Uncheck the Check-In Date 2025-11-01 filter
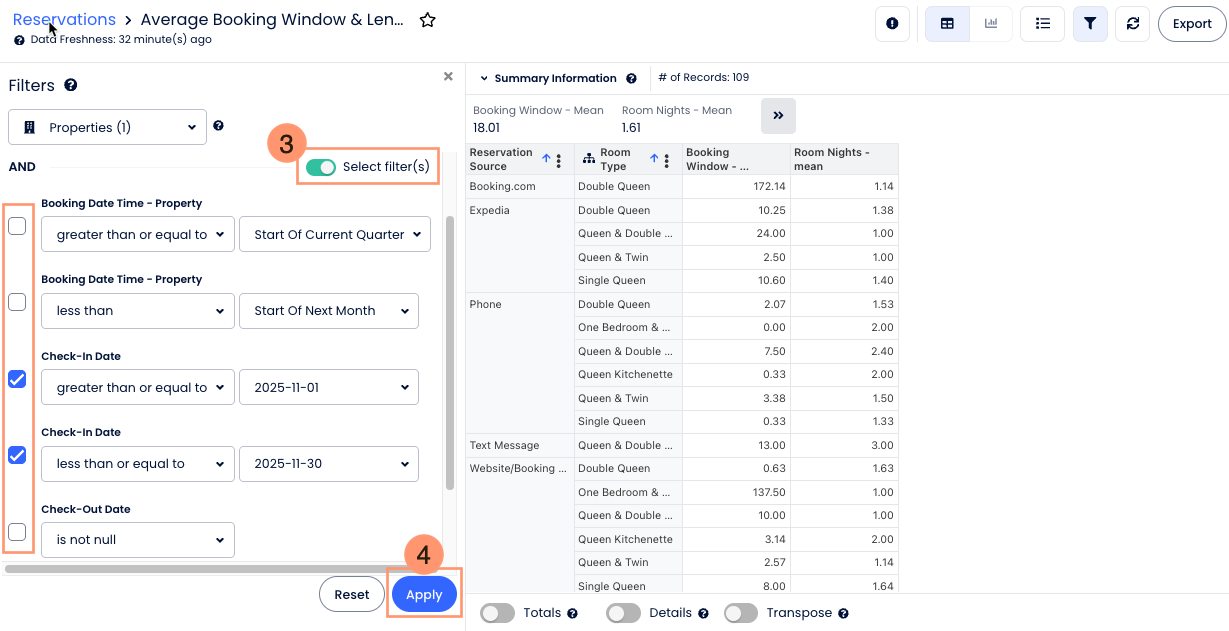This screenshot has height=631, width=1229. click(x=17, y=379)
